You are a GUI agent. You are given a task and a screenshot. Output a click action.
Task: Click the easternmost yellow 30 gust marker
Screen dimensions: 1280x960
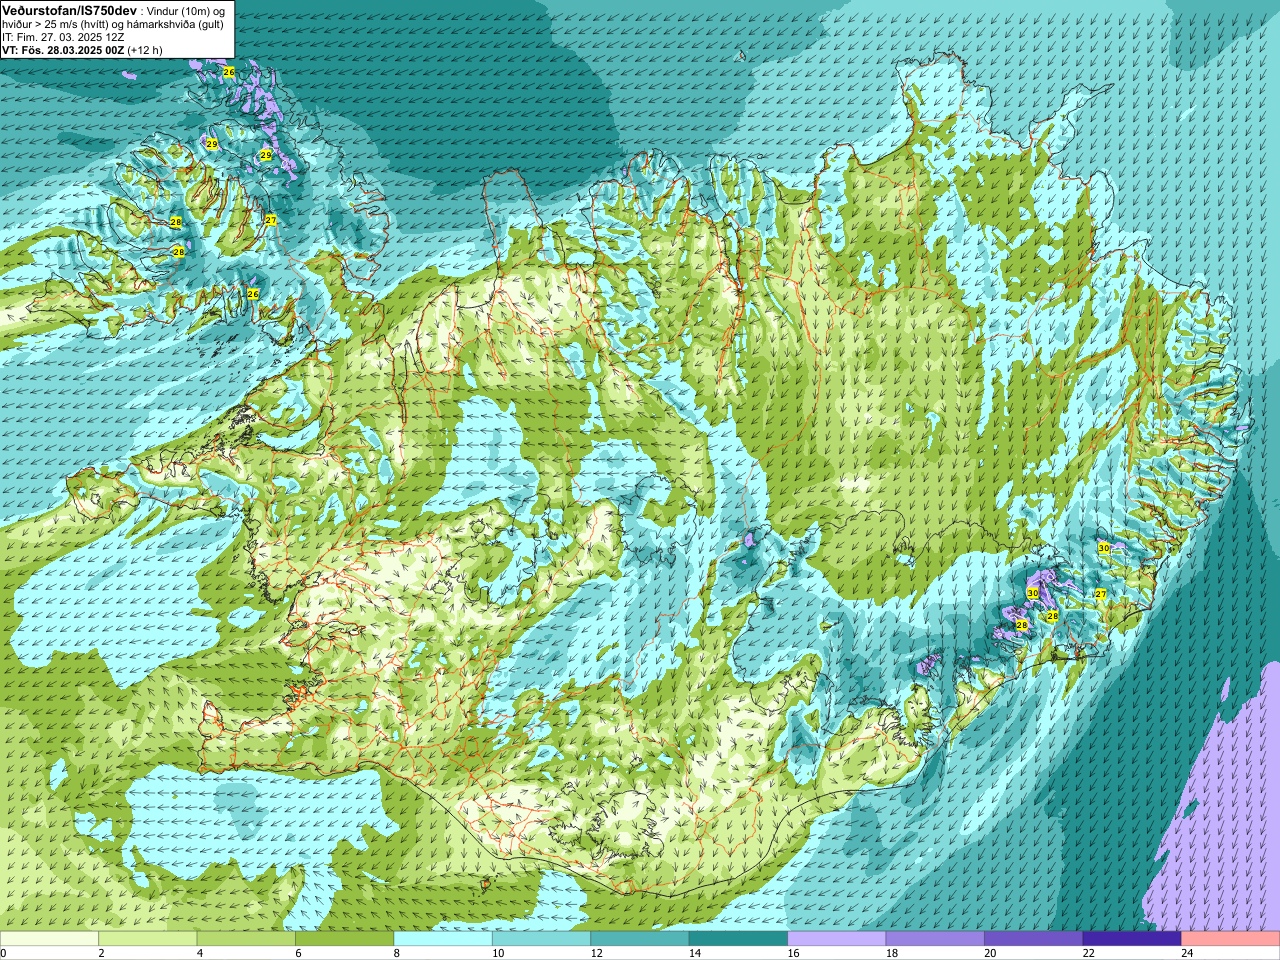[1104, 548]
